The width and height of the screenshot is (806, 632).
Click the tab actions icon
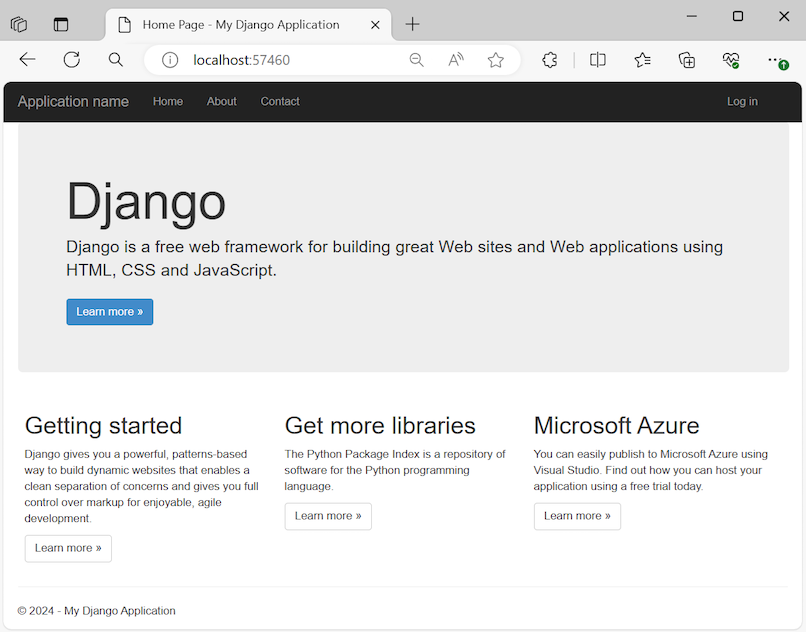[60, 23]
